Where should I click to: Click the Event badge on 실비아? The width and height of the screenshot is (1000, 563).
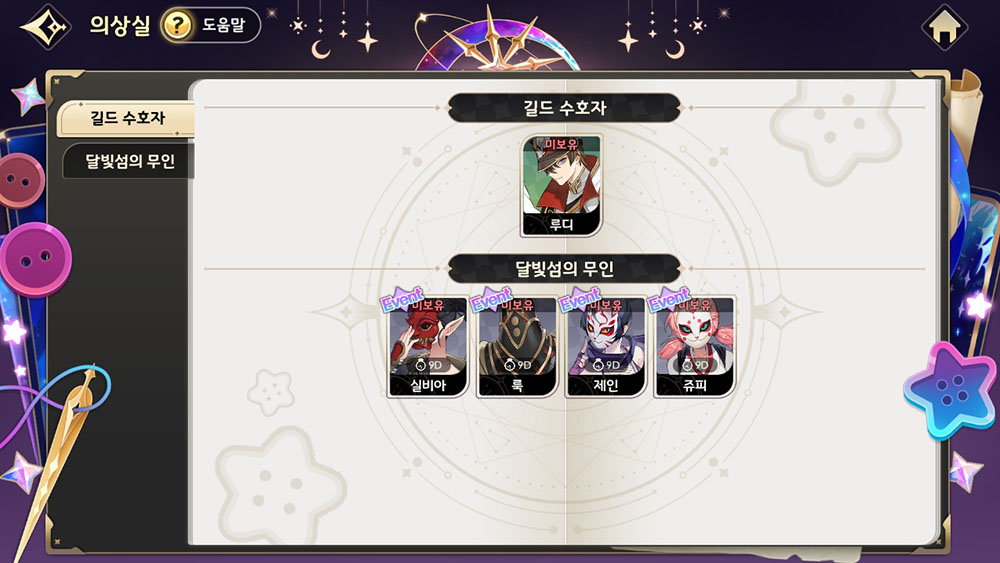[x=402, y=299]
